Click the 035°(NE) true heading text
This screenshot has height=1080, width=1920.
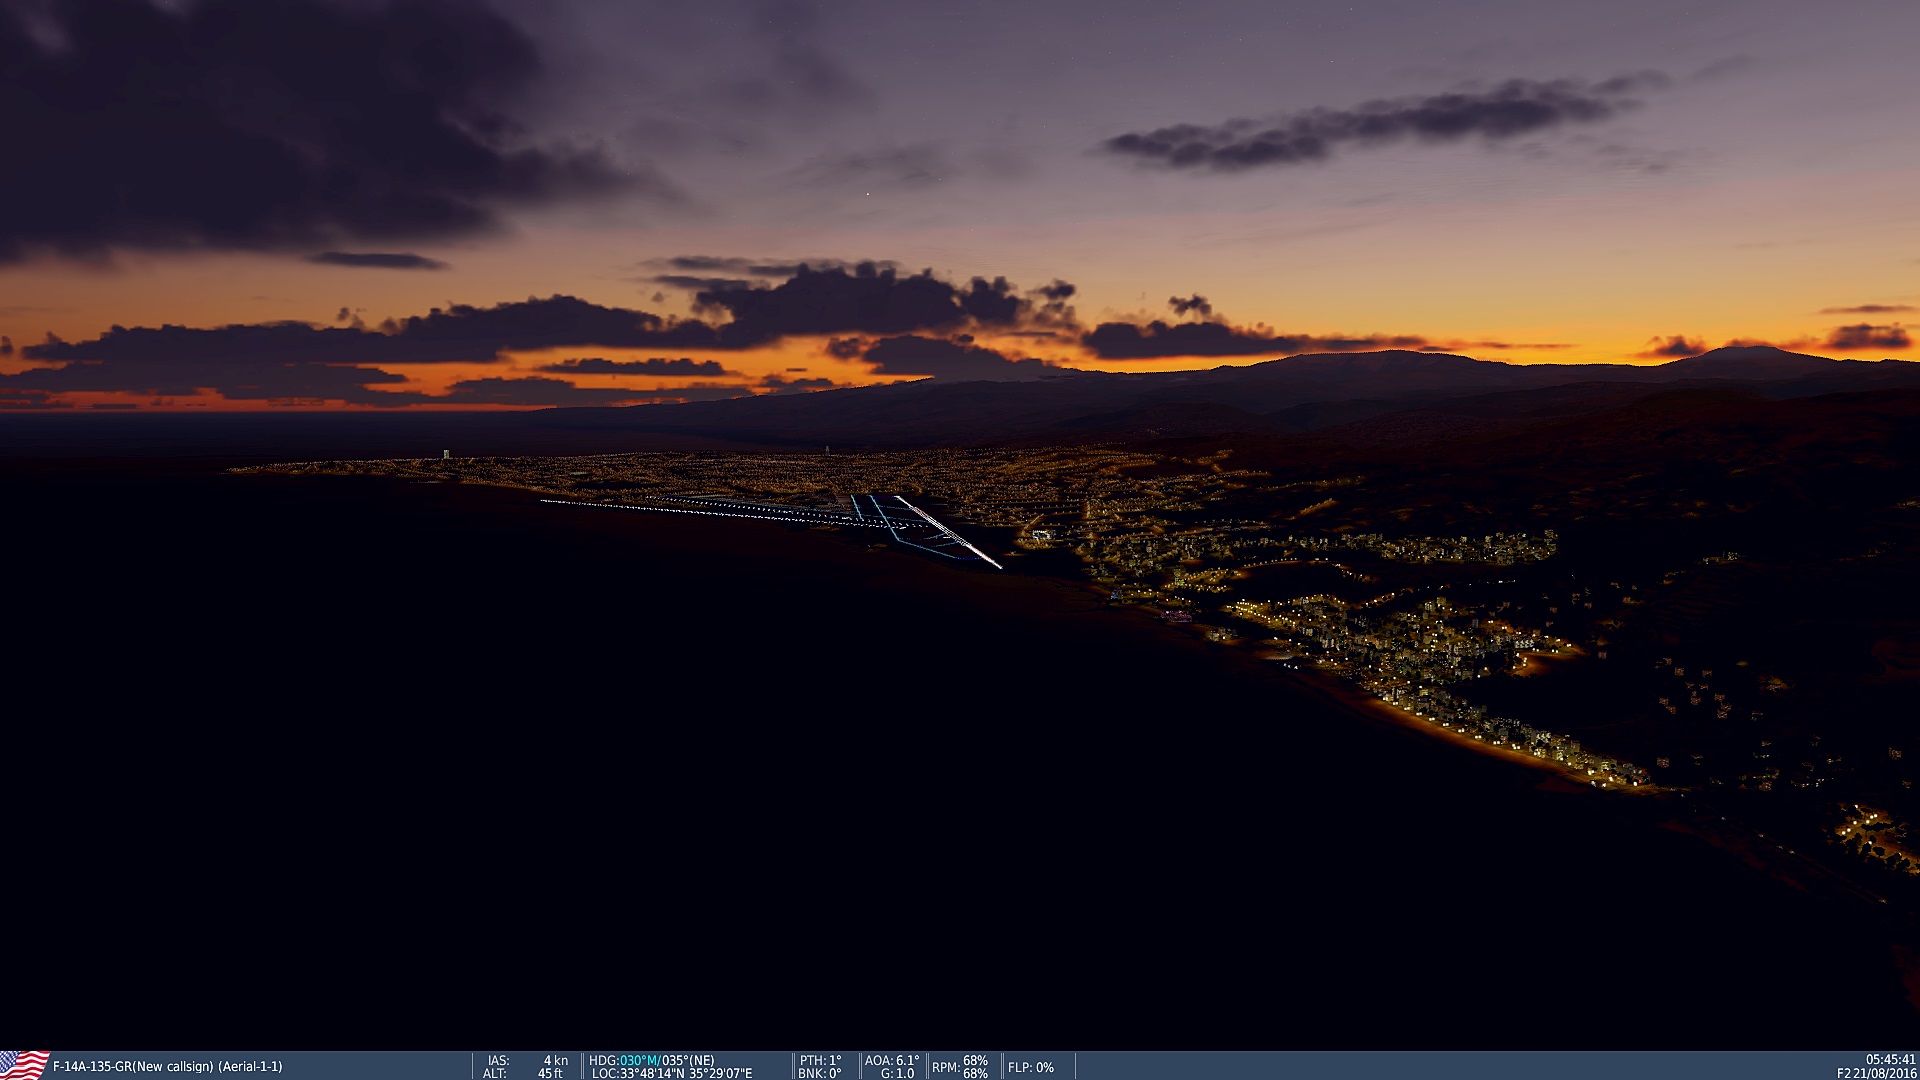click(688, 1060)
